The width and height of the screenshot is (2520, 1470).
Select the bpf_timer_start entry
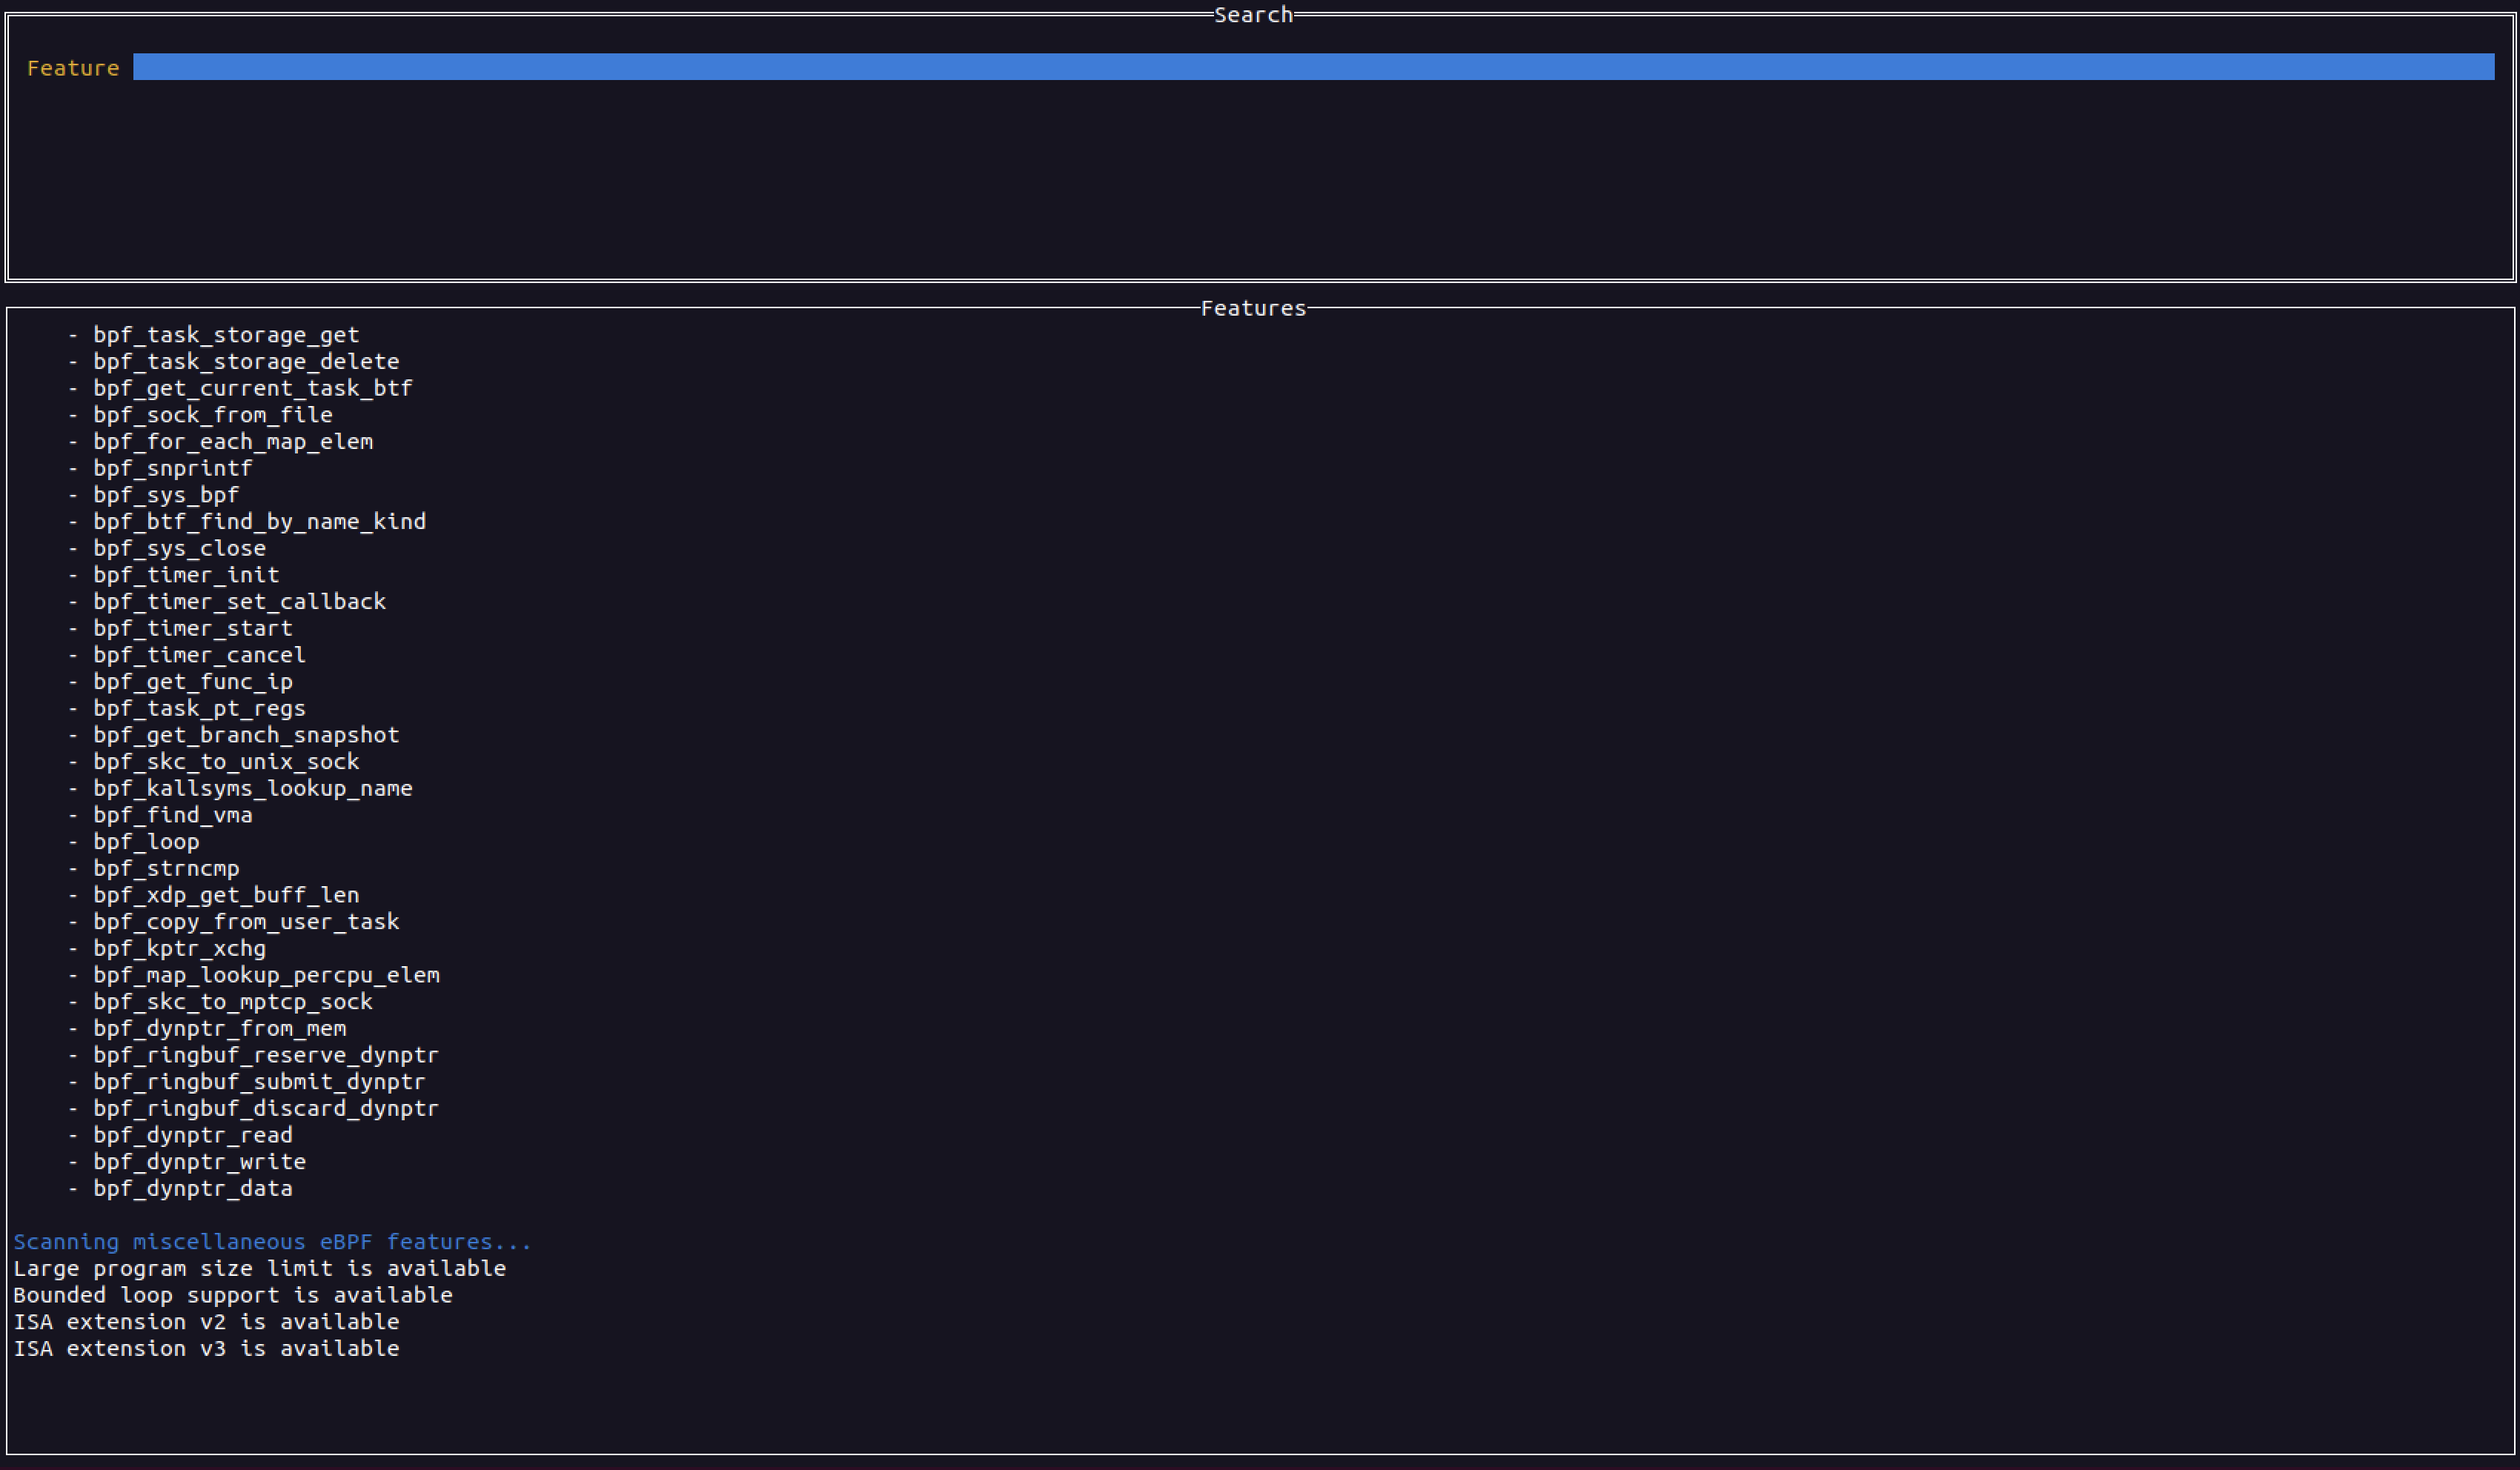(193, 628)
